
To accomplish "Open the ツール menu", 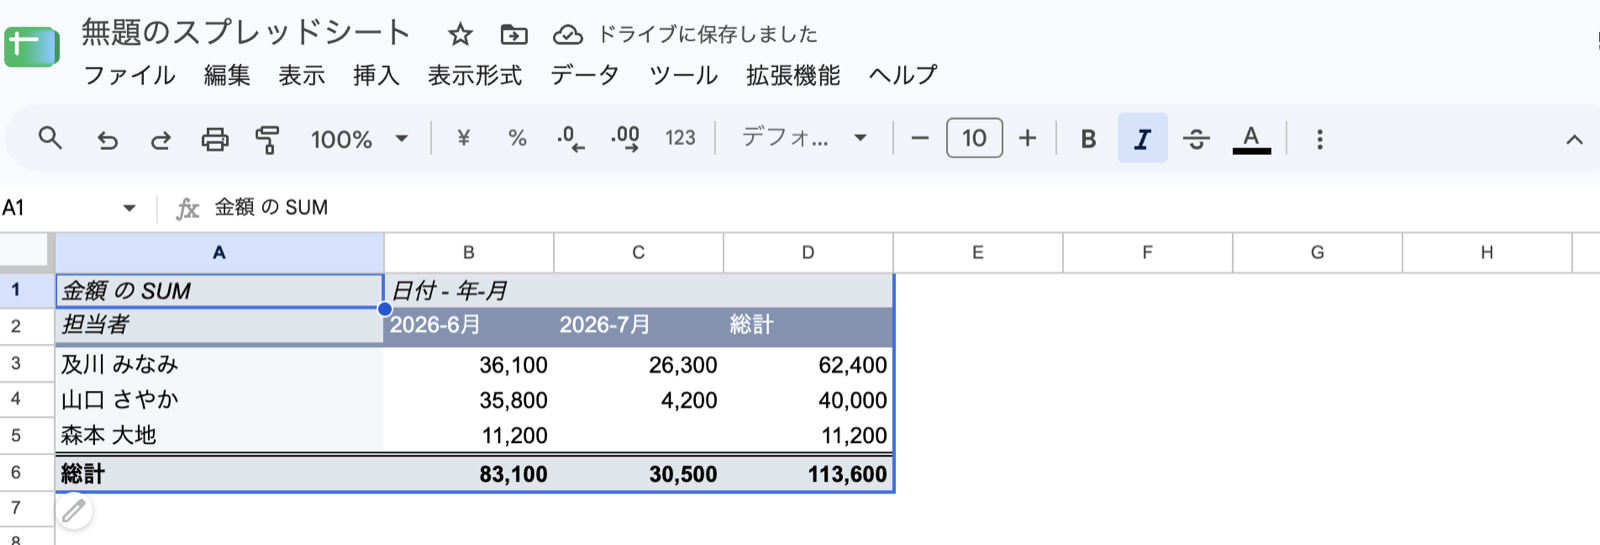I will pyautogui.click(x=683, y=75).
